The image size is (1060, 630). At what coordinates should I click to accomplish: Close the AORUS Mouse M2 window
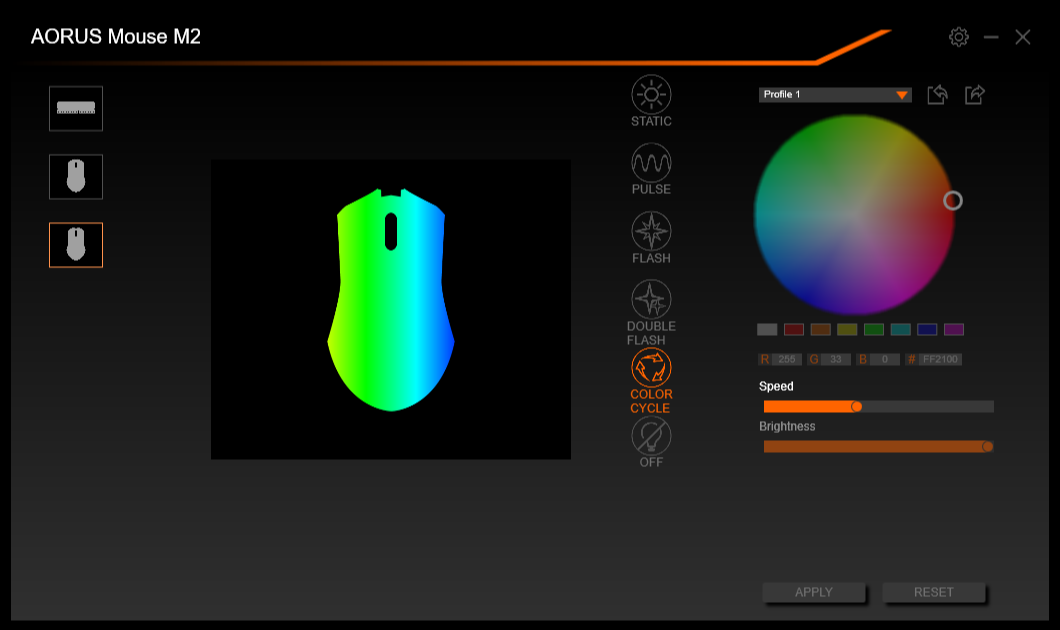[x=1023, y=37]
